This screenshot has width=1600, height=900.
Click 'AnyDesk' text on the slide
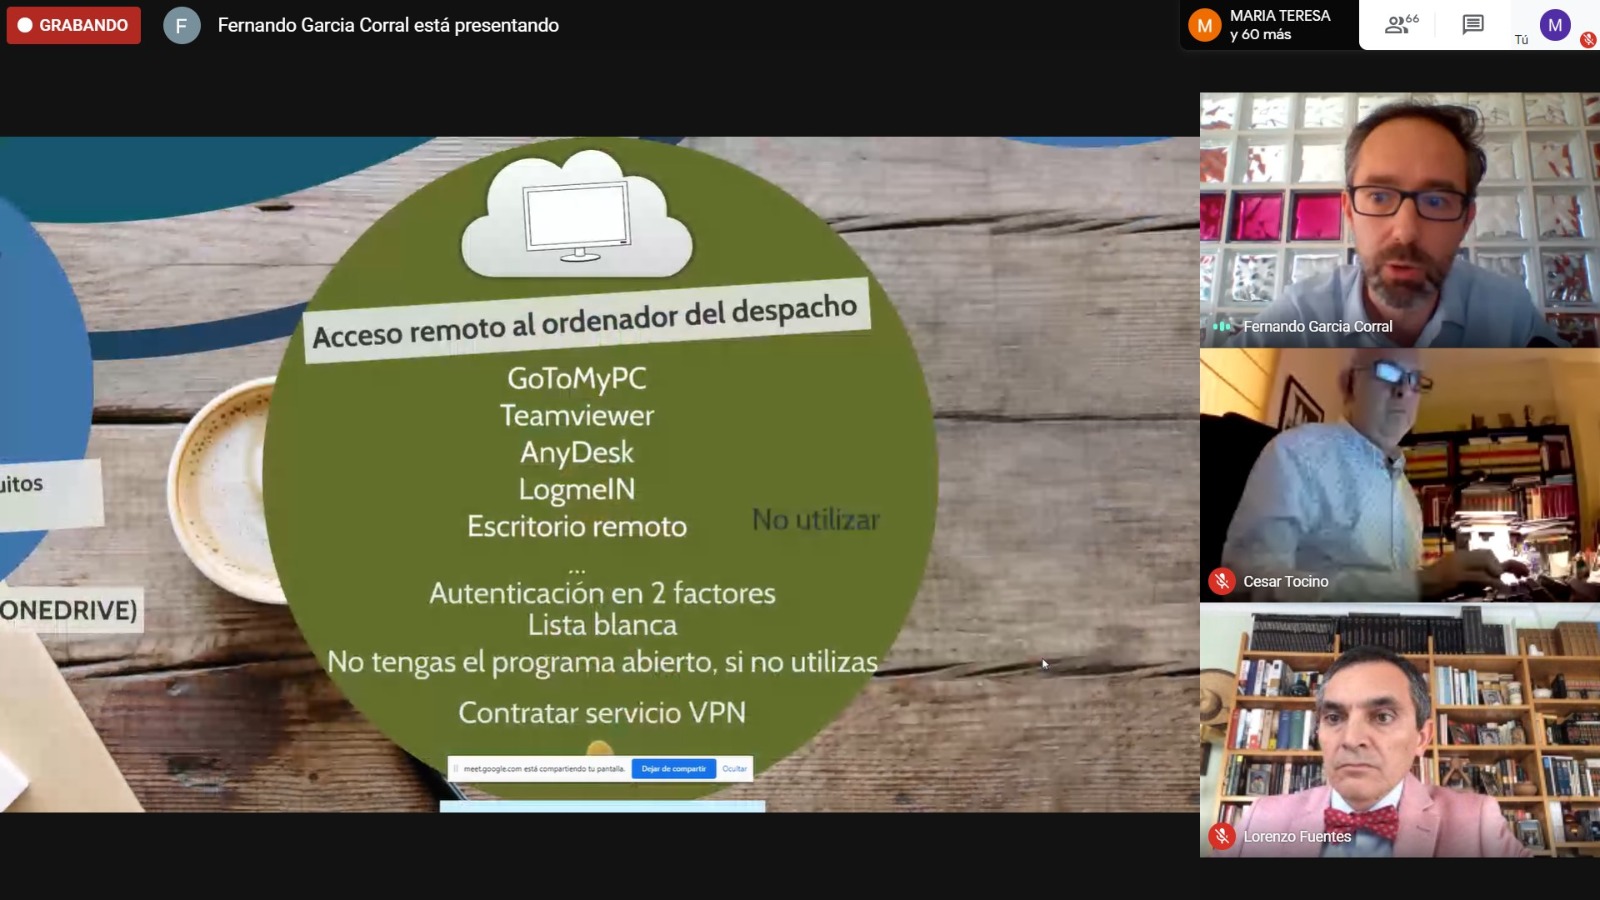(577, 453)
